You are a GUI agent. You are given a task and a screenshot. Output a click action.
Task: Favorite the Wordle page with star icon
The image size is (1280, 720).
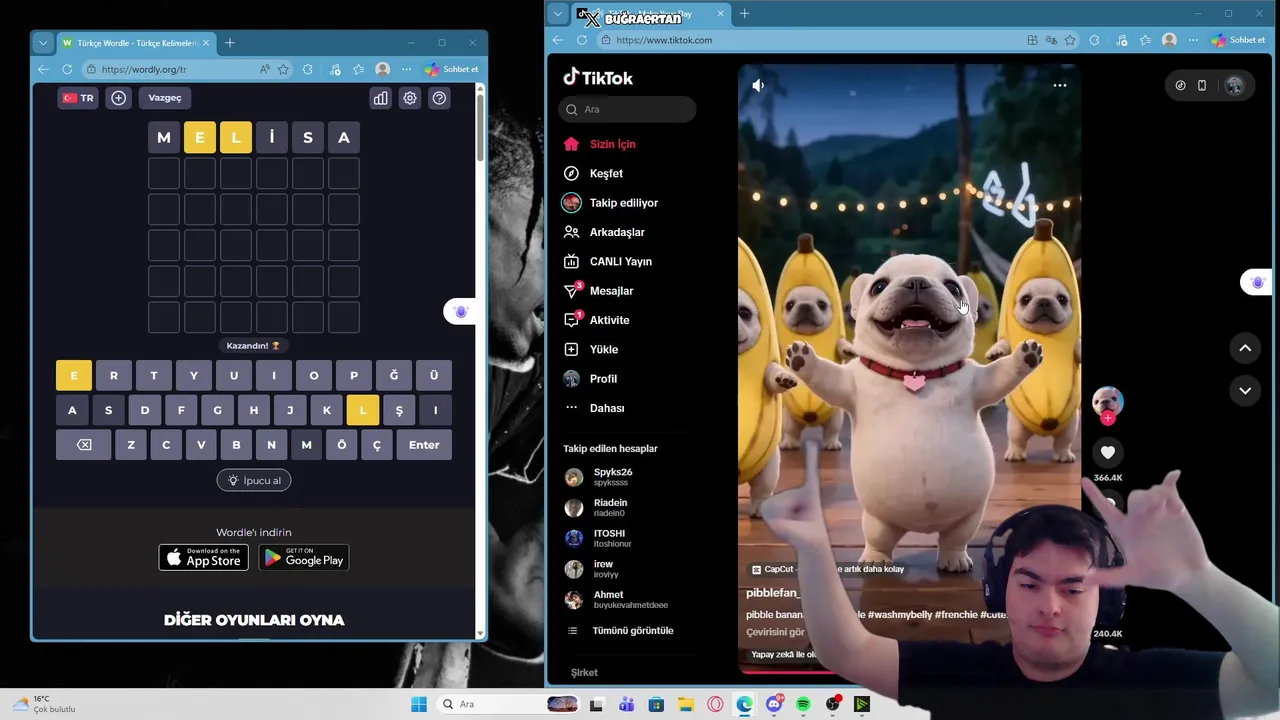[283, 69]
